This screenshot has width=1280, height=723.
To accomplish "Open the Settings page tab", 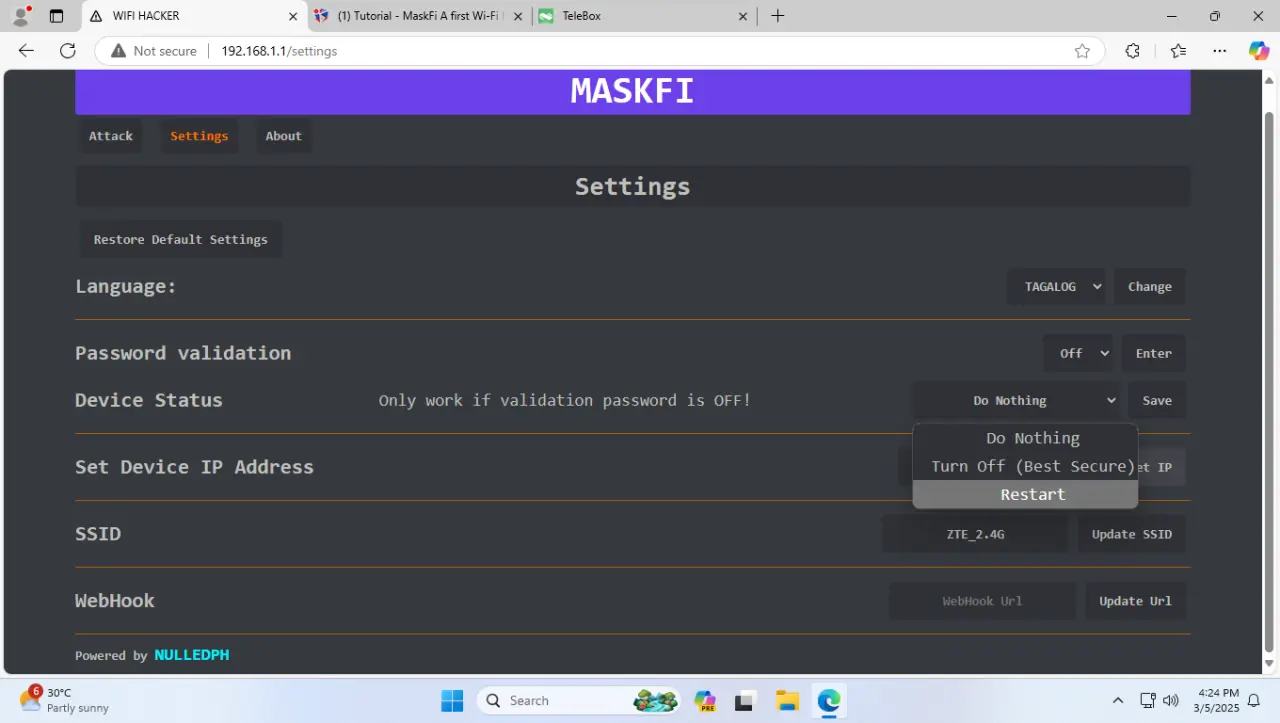I will [x=199, y=136].
